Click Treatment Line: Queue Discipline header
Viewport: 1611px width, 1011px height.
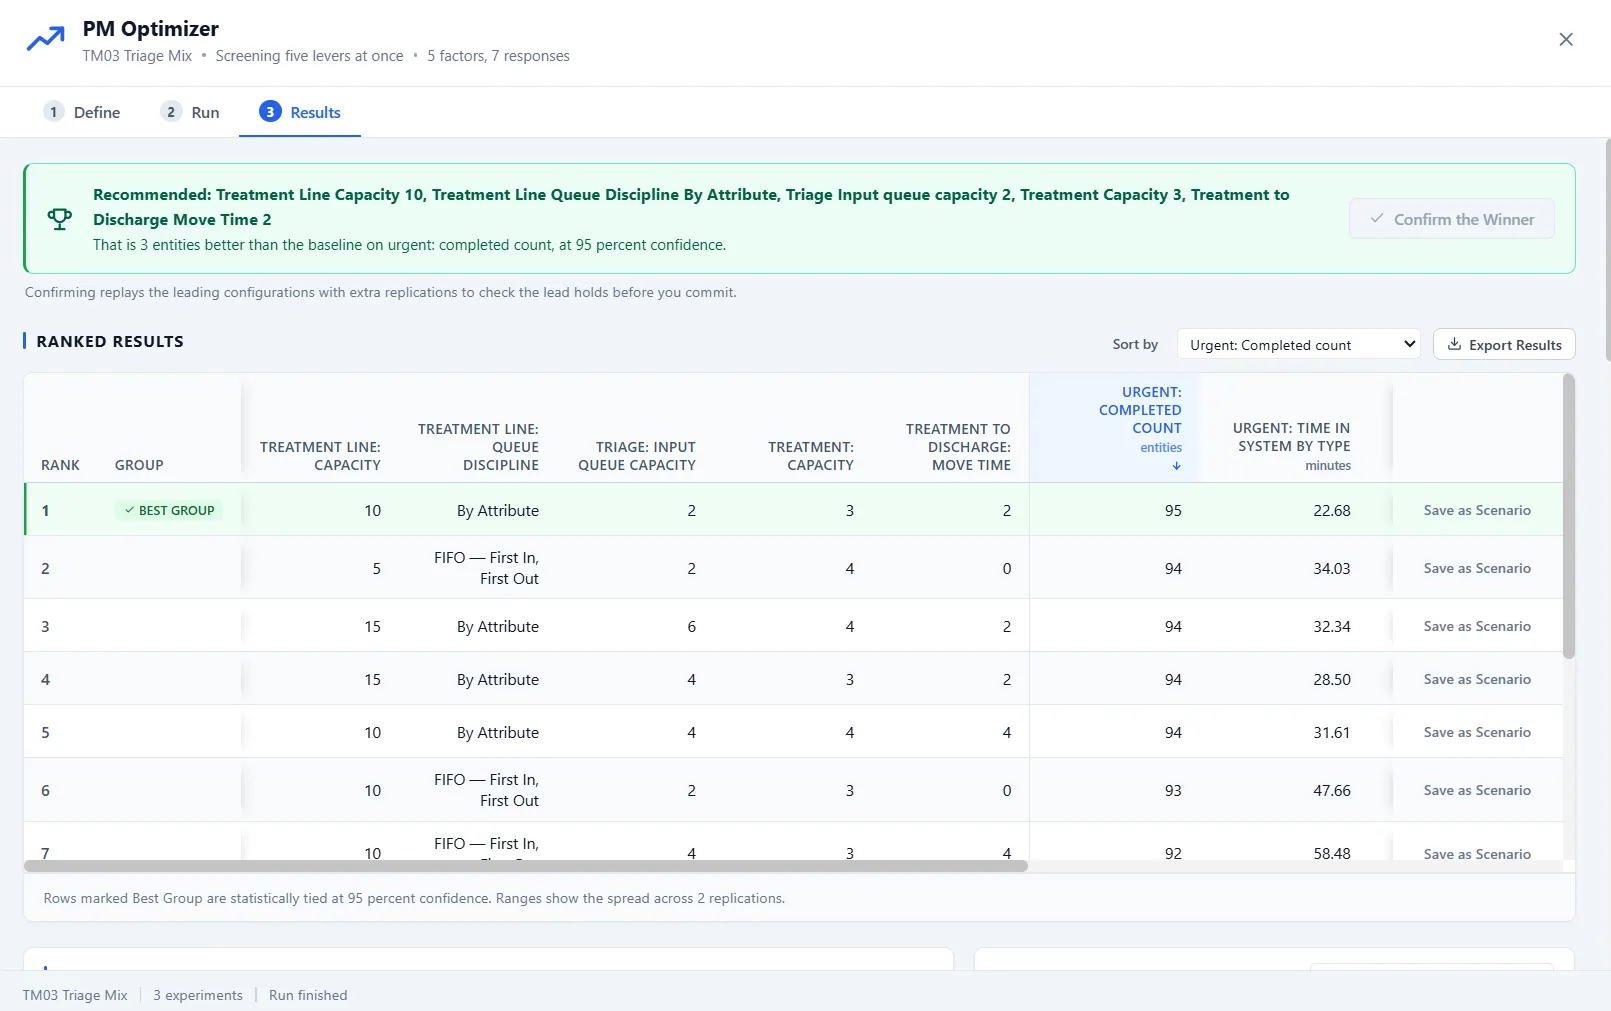click(x=478, y=447)
